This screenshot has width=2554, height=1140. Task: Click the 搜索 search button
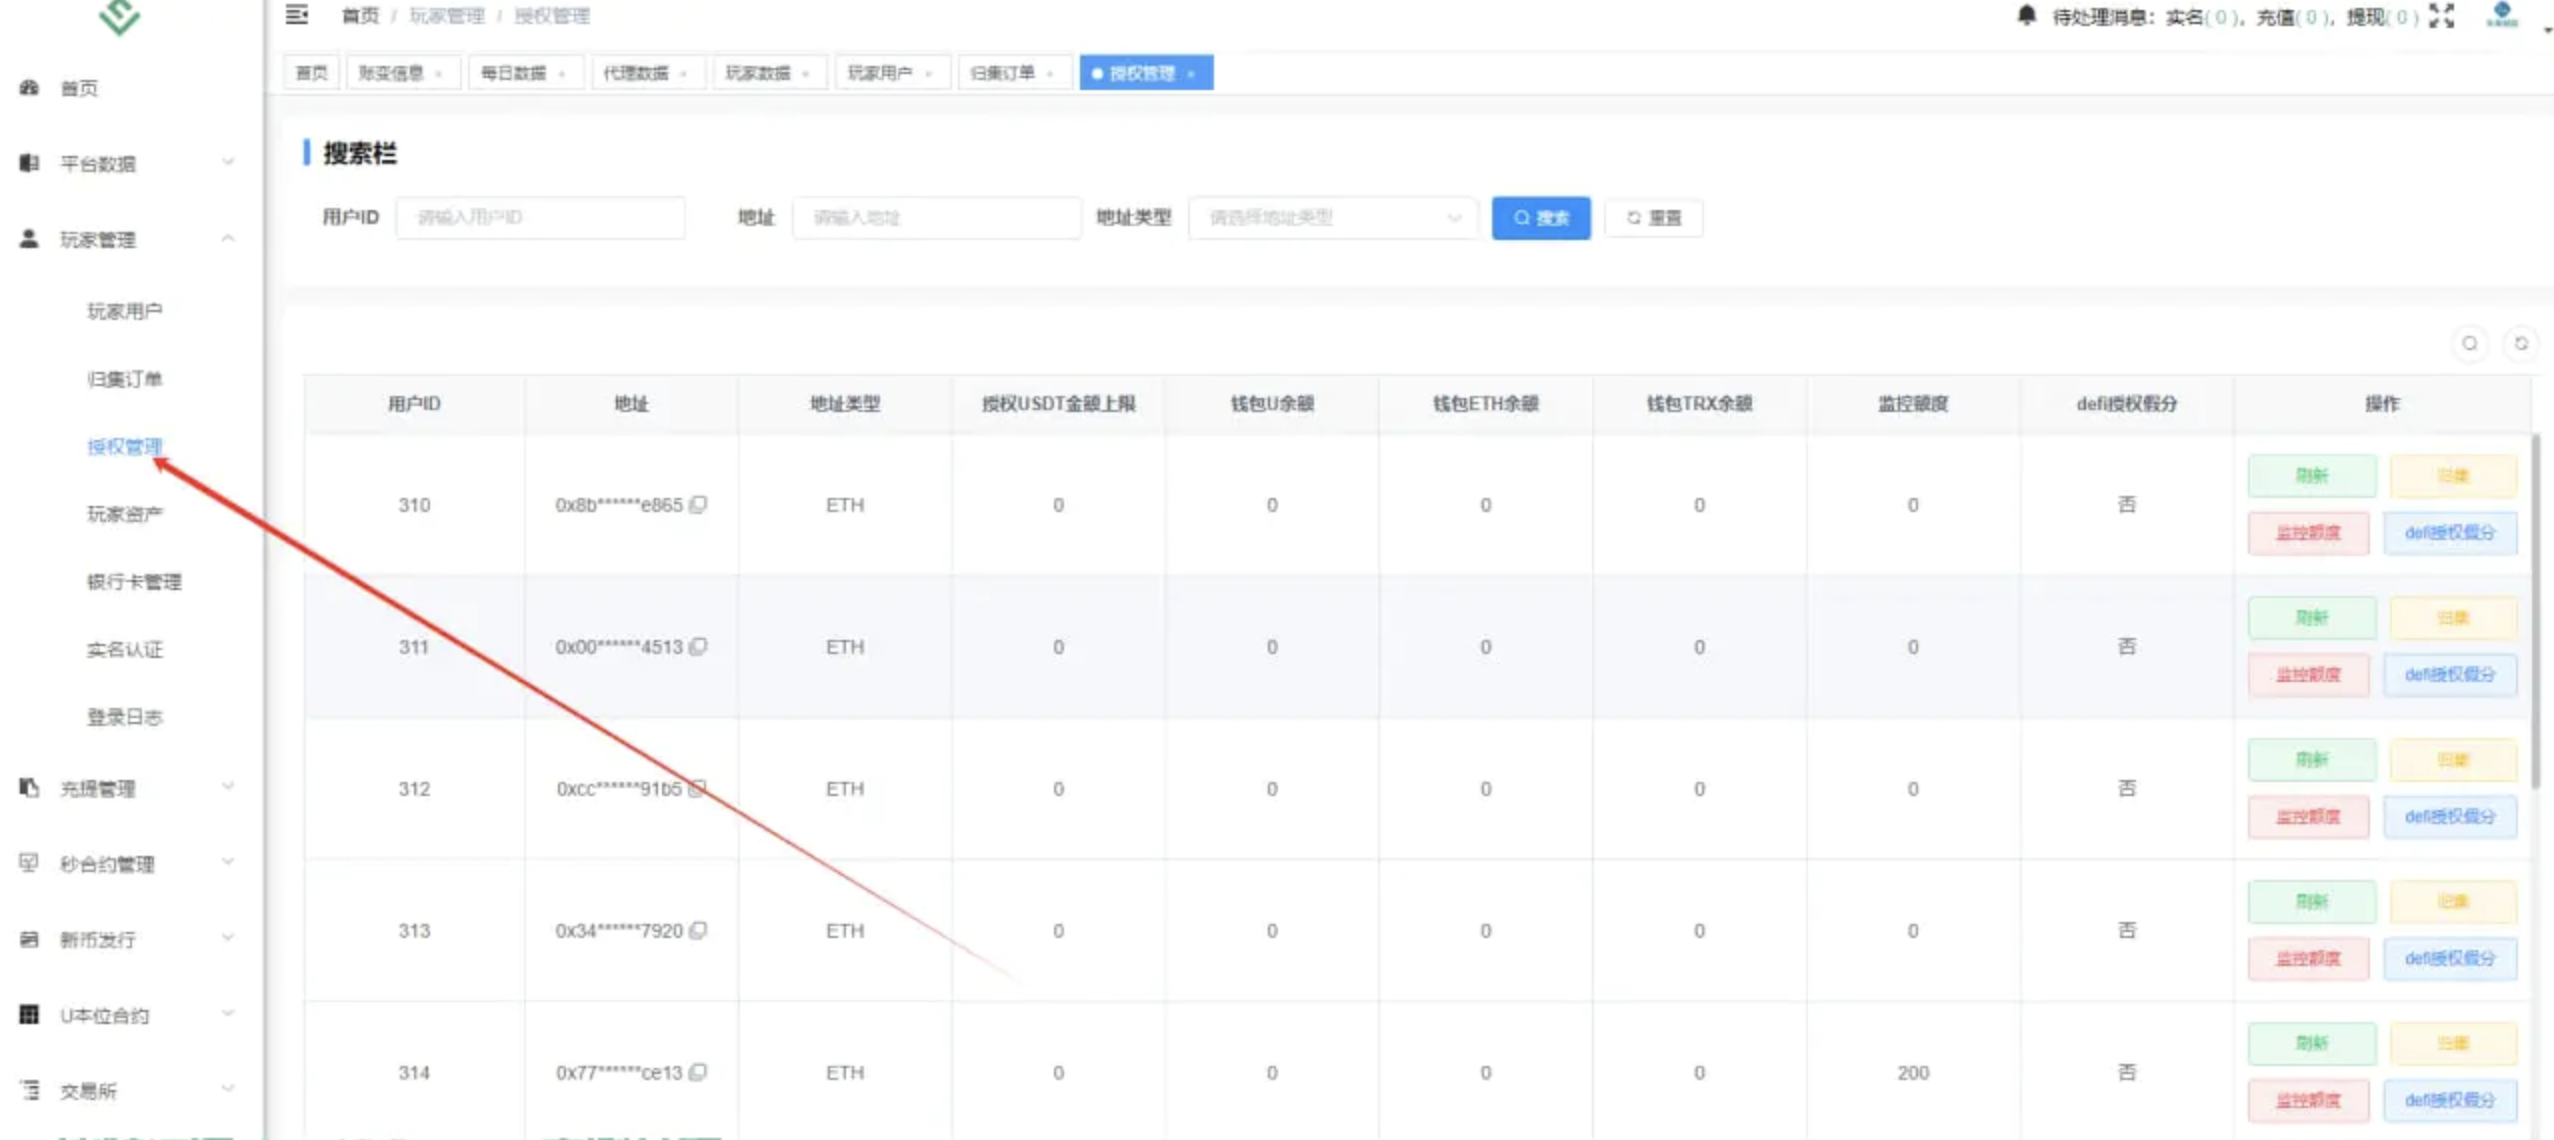(x=1540, y=218)
